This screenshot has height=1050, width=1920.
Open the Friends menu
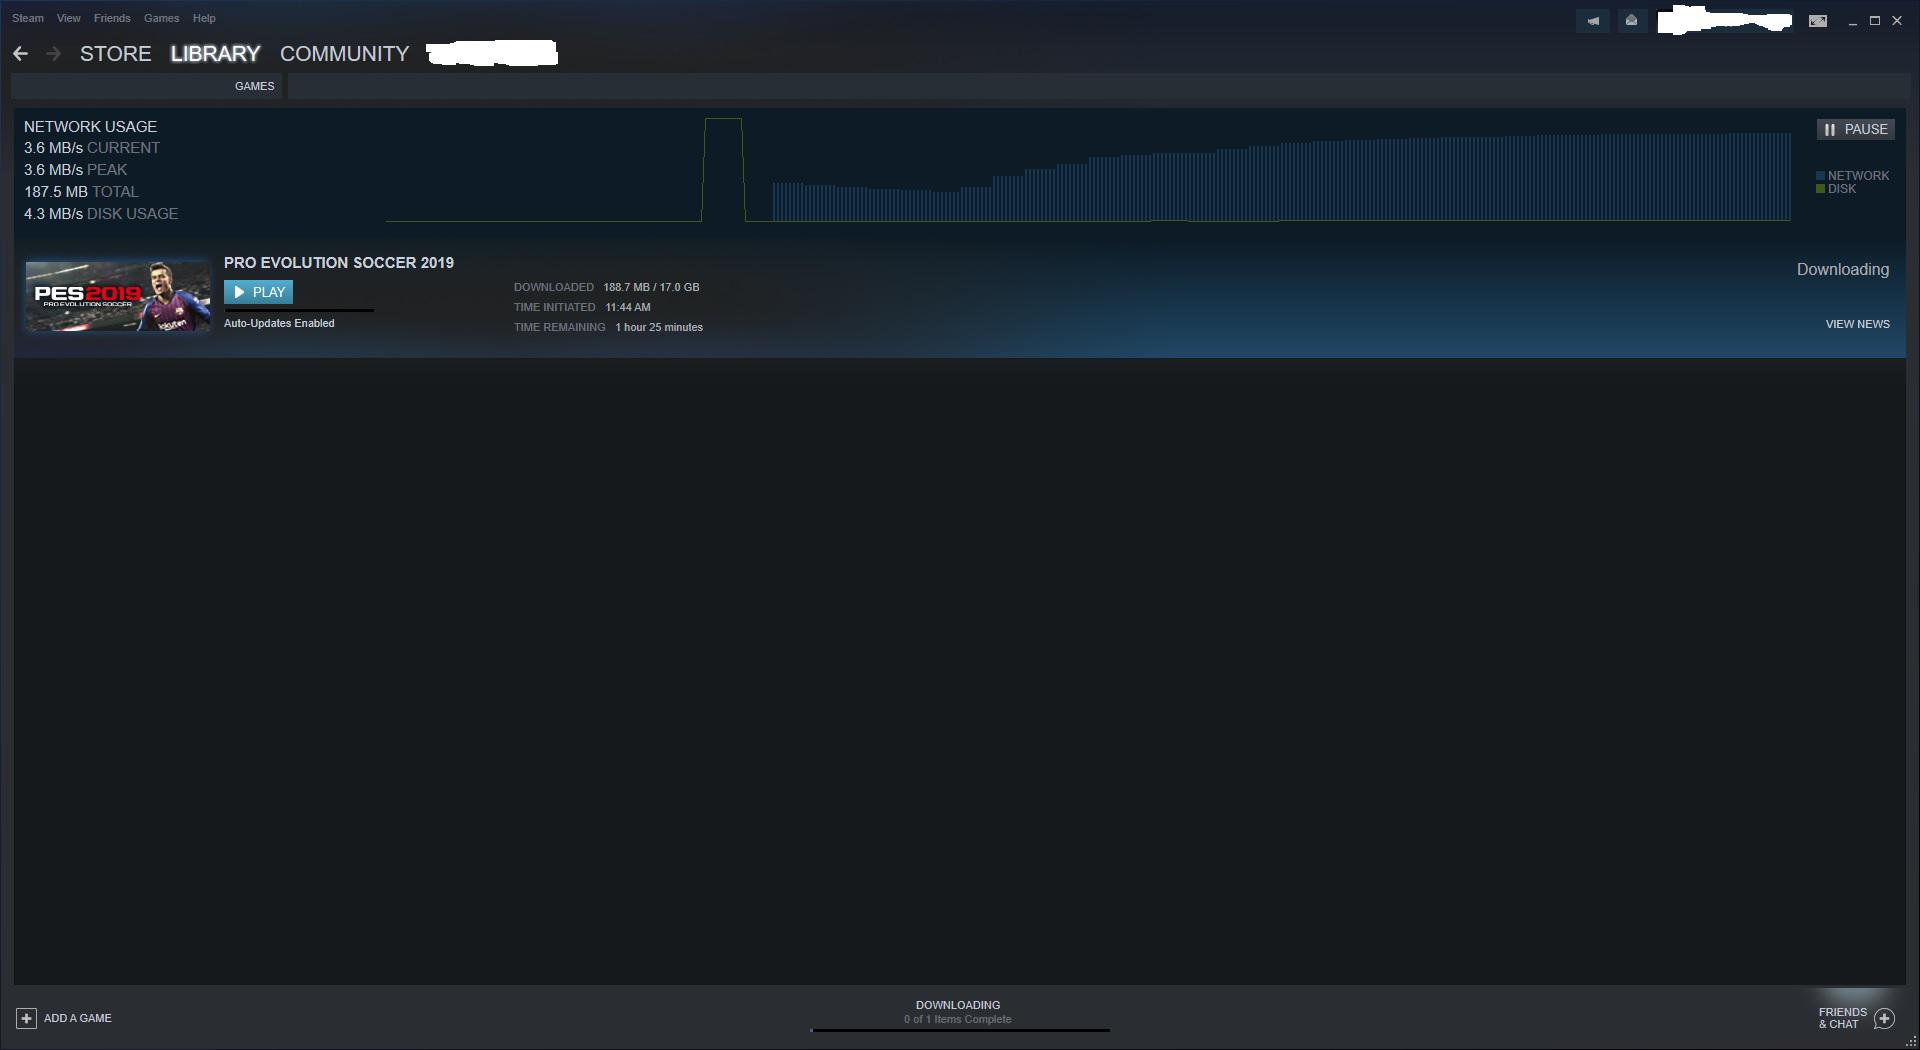click(x=112, y=18)
